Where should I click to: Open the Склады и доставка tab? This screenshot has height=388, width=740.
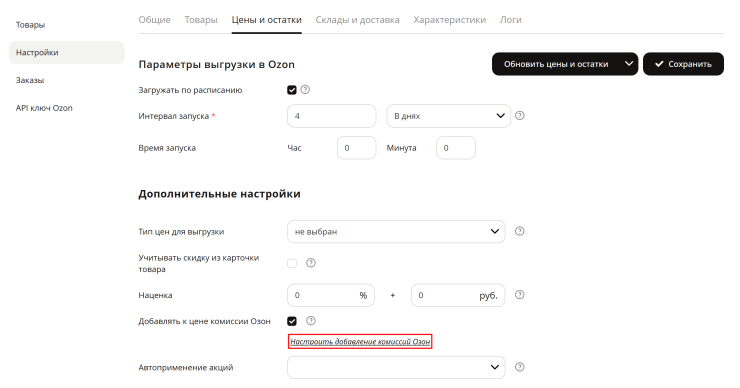click(357, 20)
